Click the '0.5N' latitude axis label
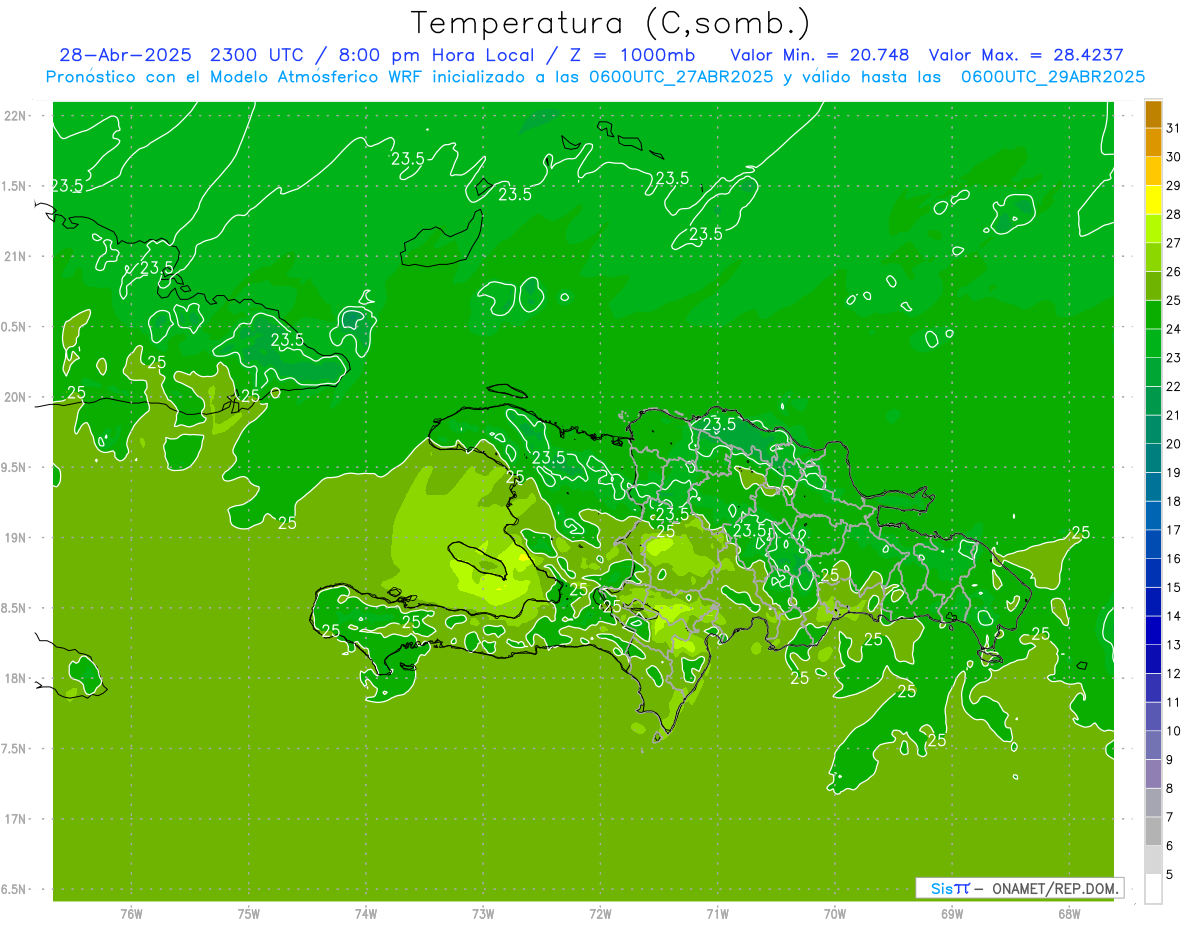Screen dimensions: 1200x927 point(14,327)
